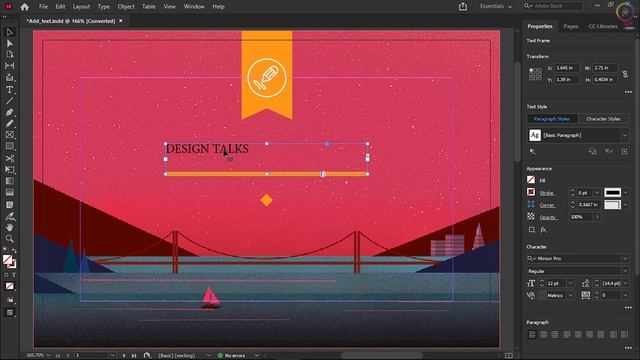640x360 pixels.
Task: Click the Align right paragraph button
Action: (555, 335)
